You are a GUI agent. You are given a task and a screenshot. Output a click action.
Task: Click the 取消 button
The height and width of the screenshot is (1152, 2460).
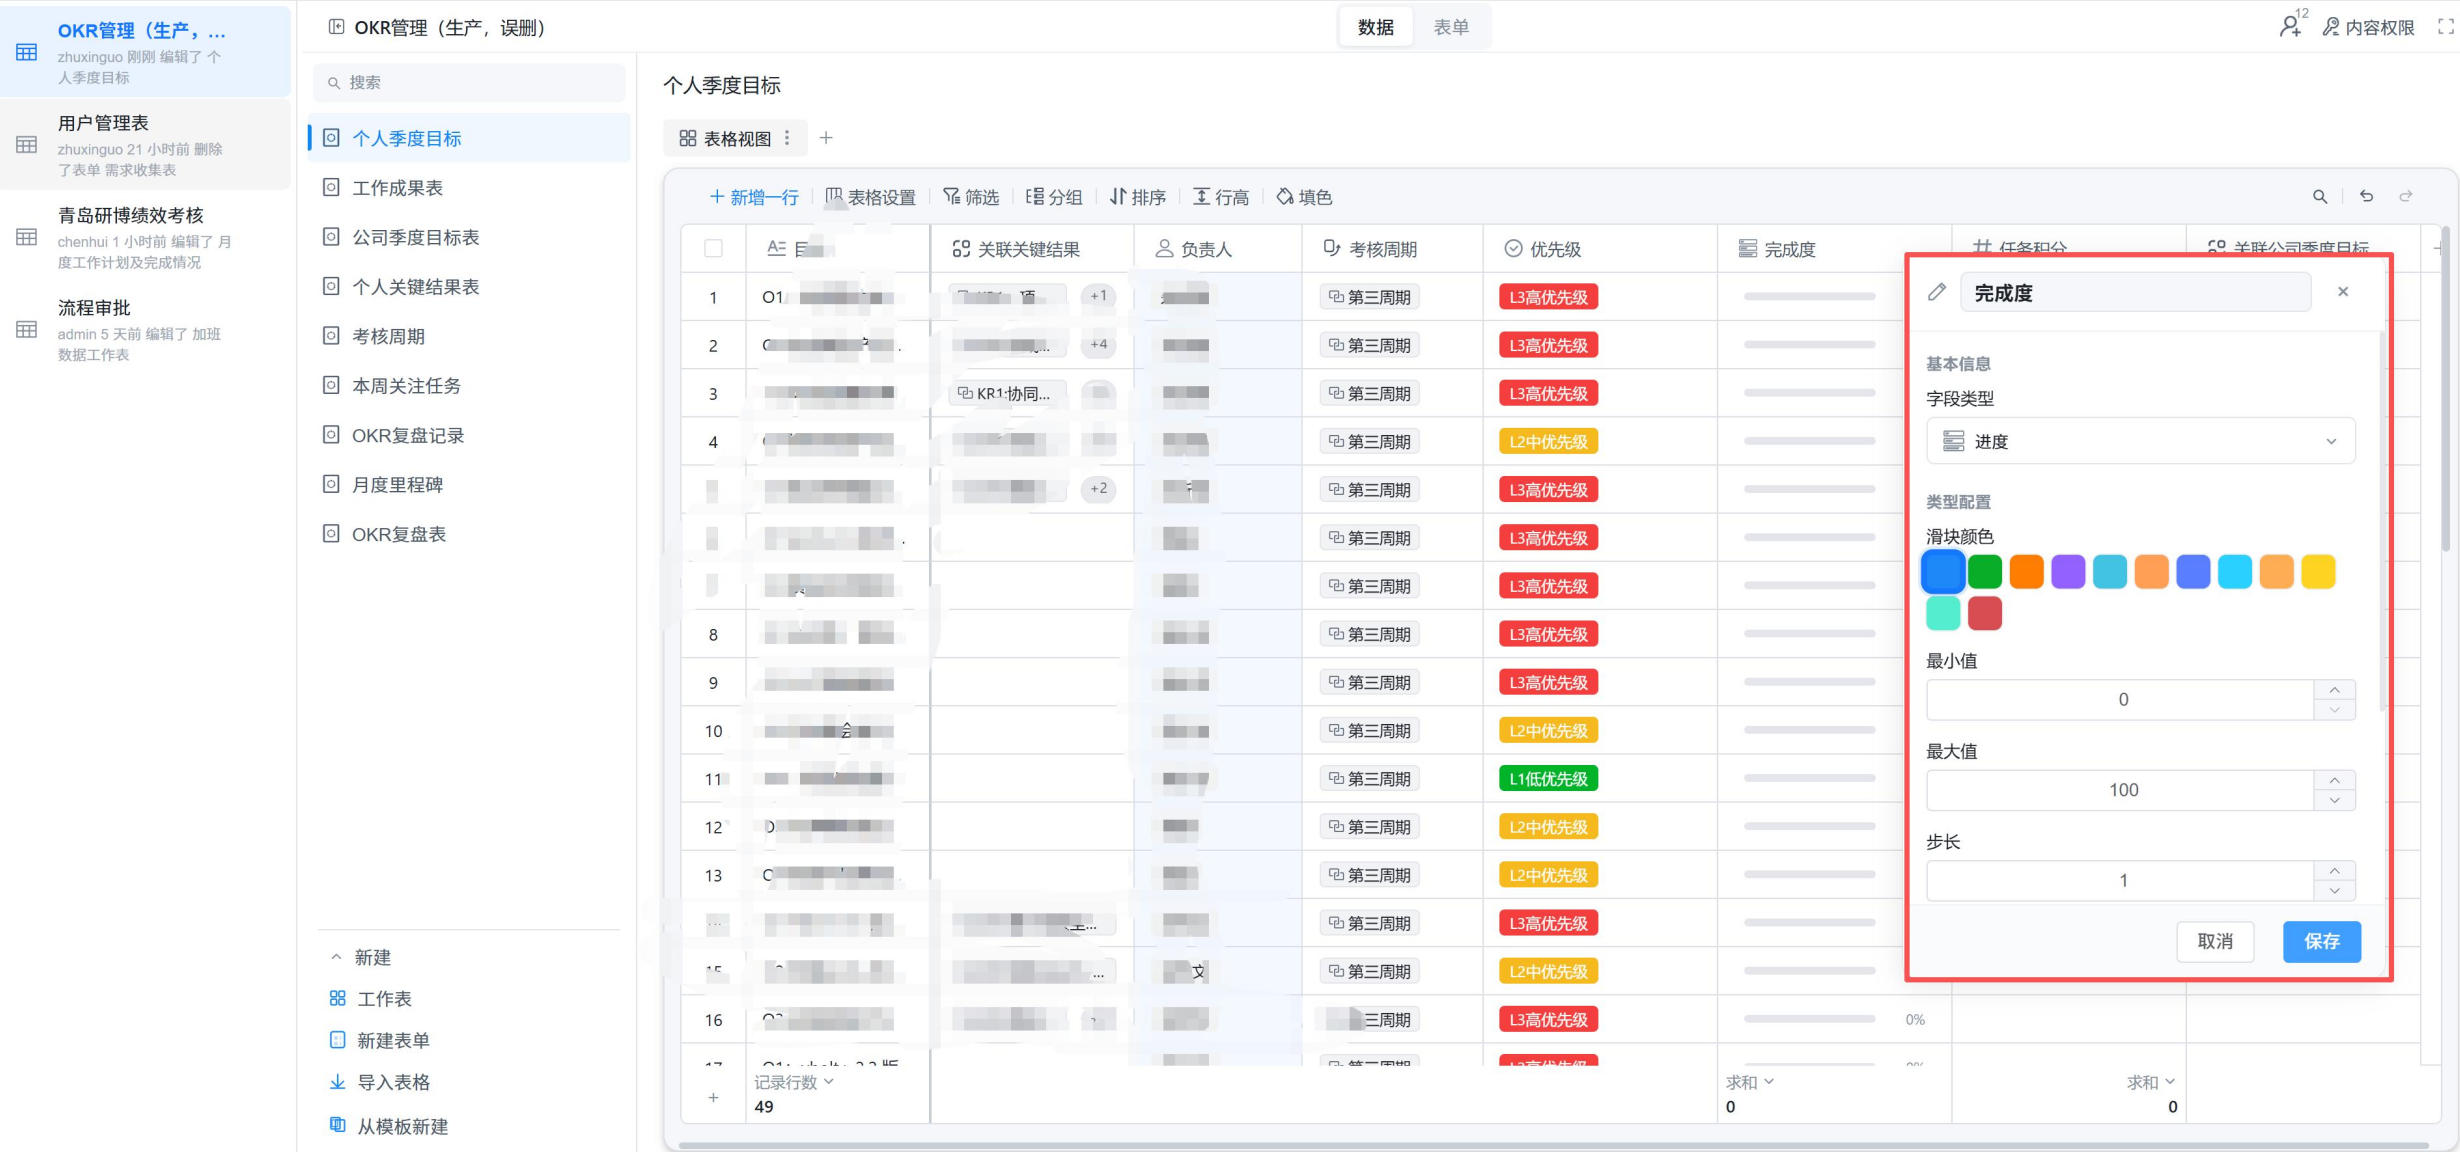[2215, 941]
